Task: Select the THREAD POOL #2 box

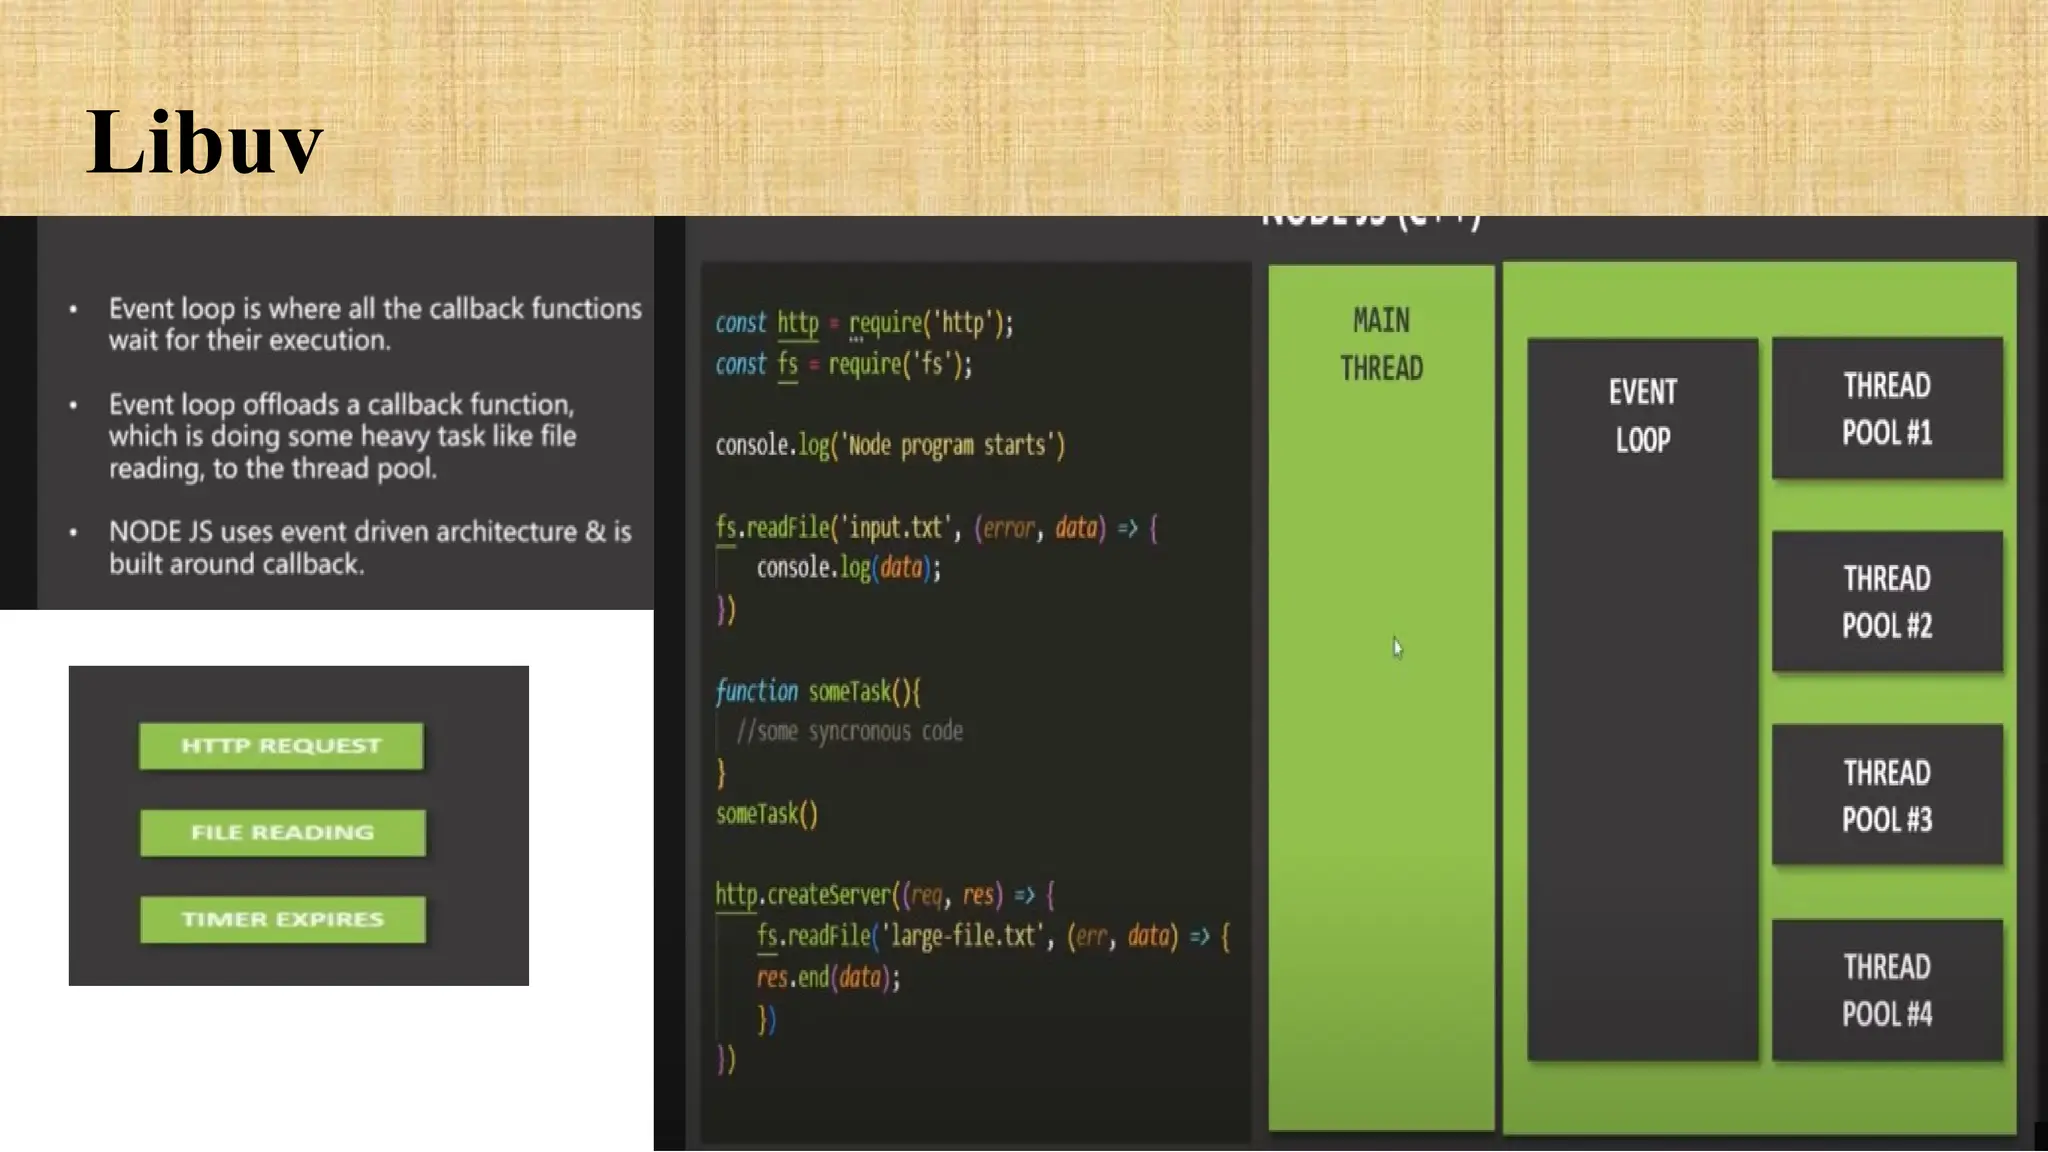Action: pyautogui.click(x=1887, y=601)
